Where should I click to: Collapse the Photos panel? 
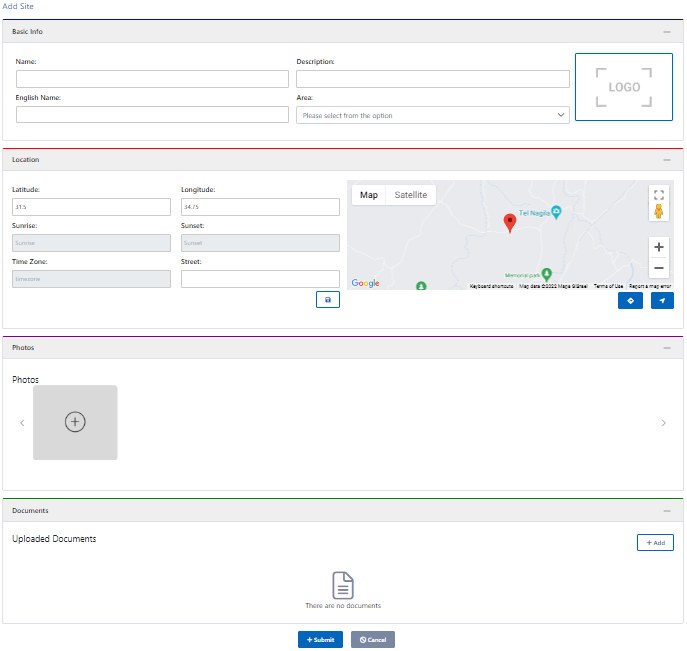[667, 348]
